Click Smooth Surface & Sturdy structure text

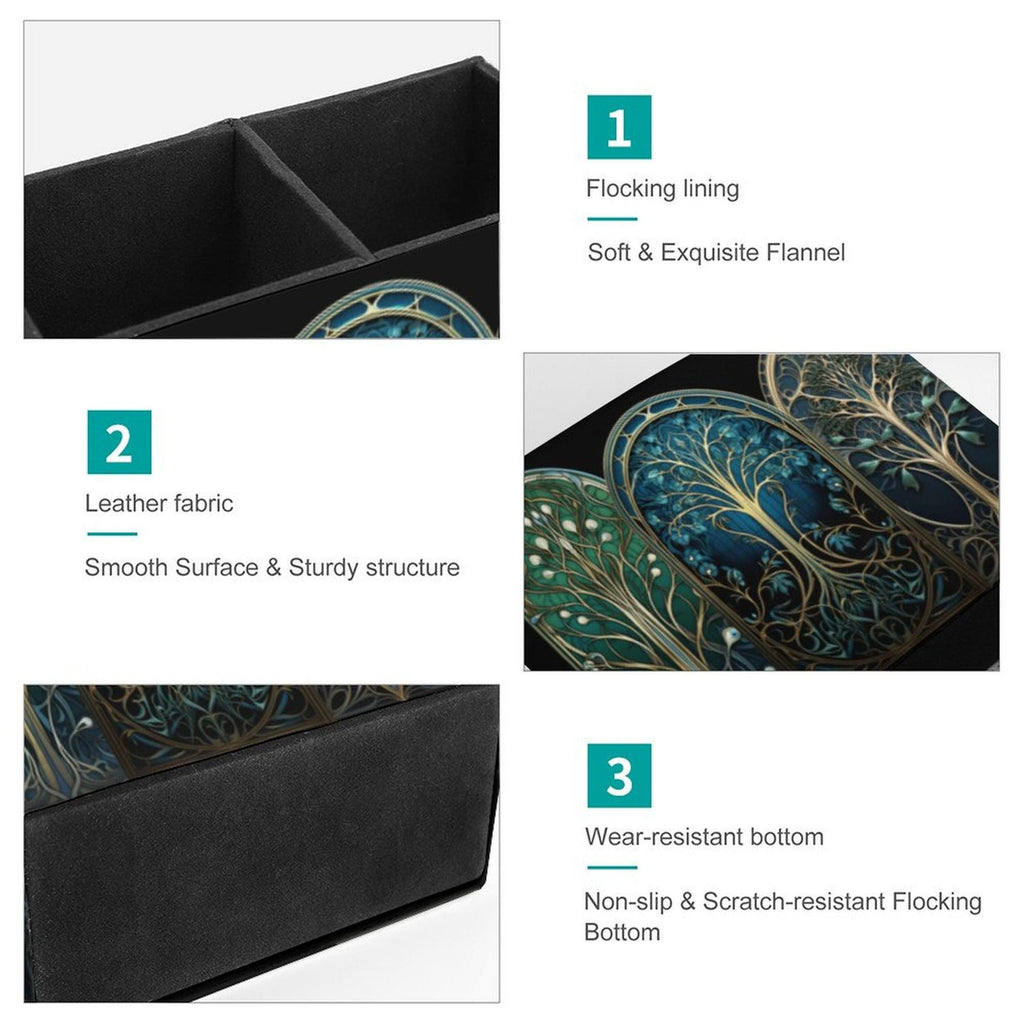[272, 568]
